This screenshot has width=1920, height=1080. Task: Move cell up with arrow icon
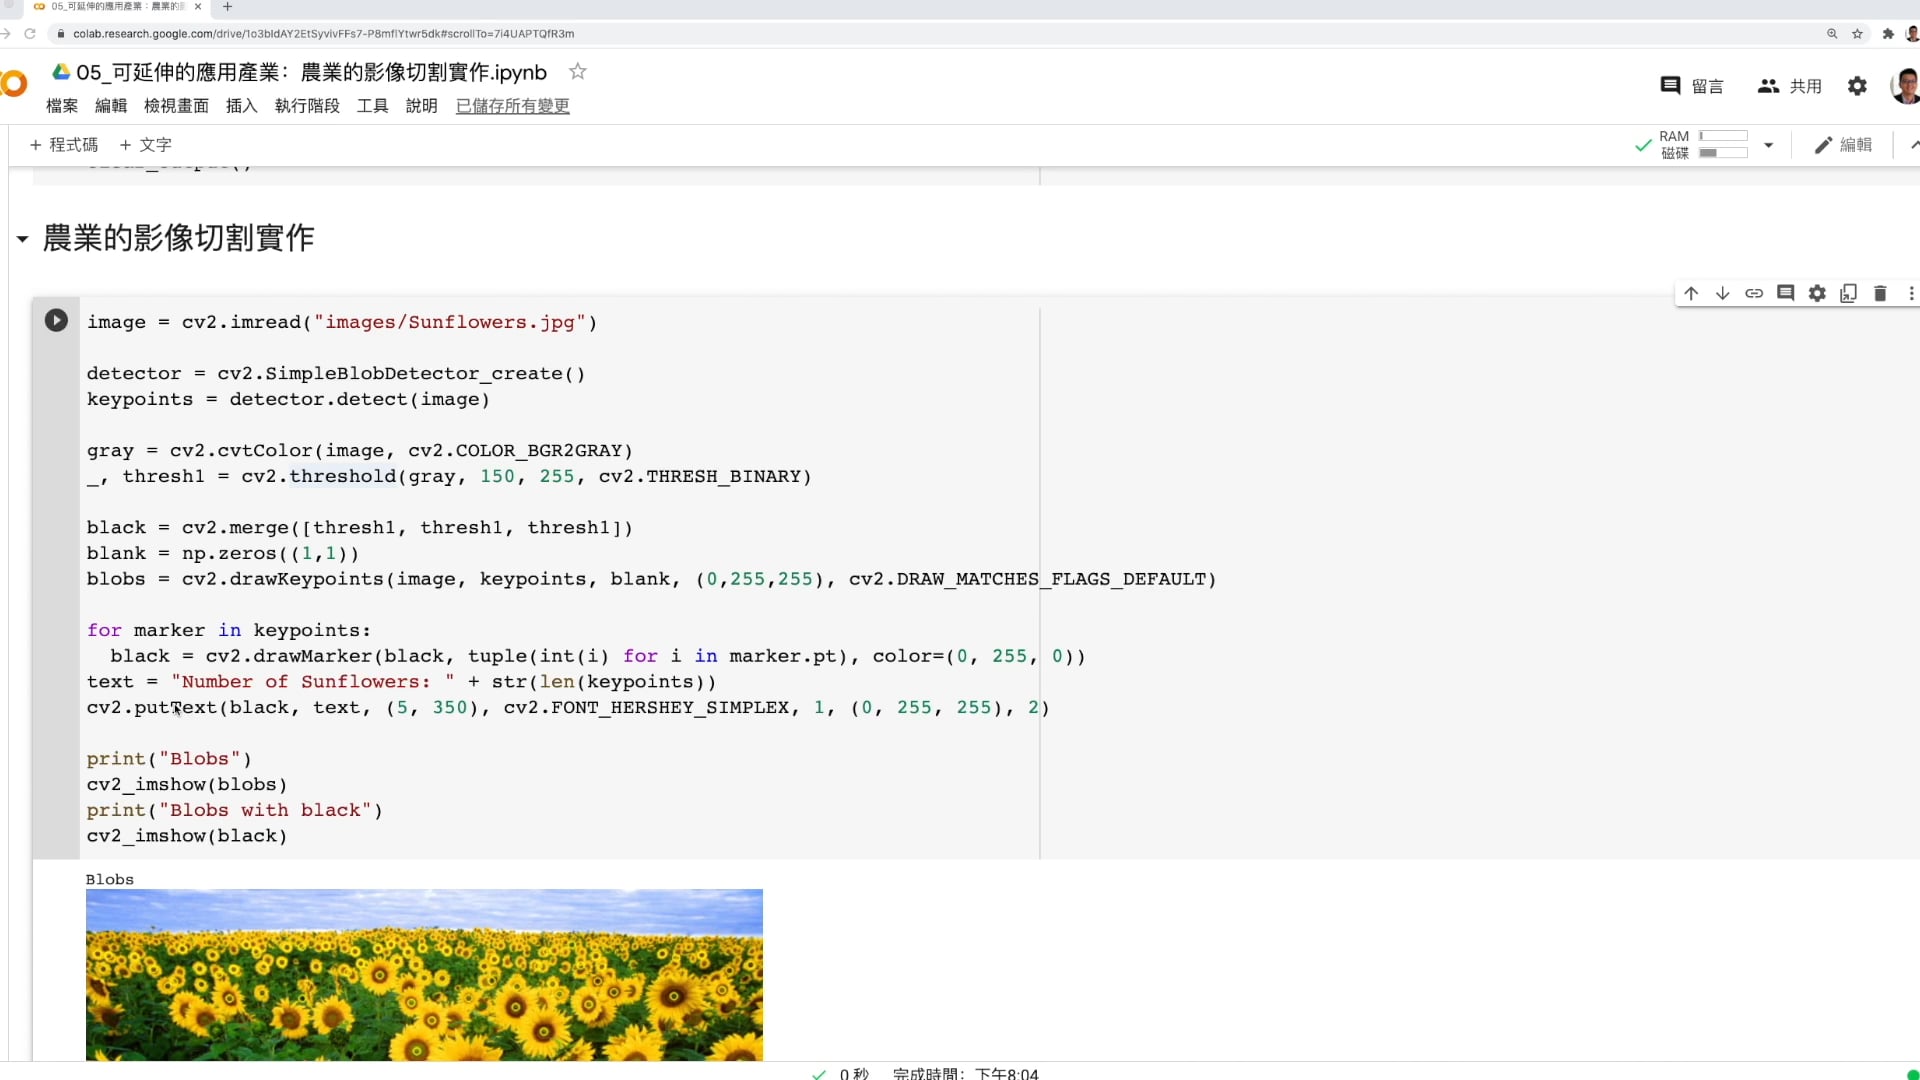pos(1691,293)
